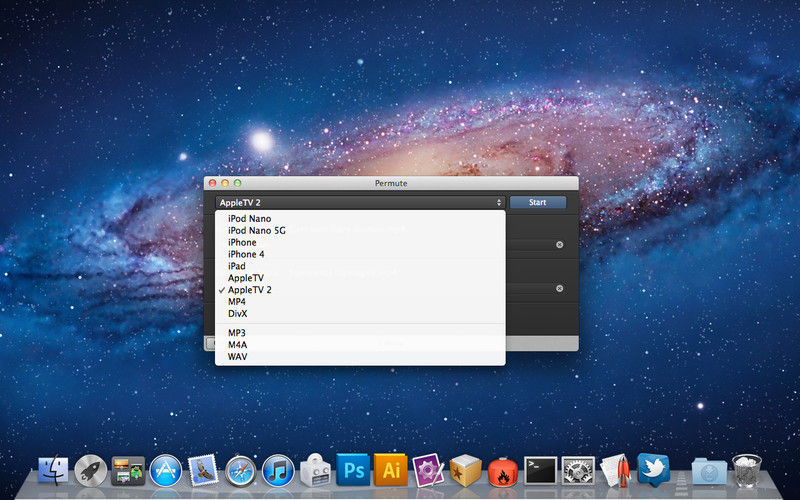The image size is (800, 500).
Task: Remove the second queued file with its X button
Action: [559, 288]
